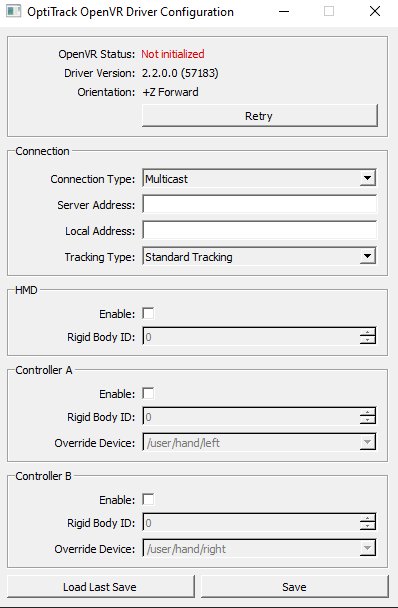
Task: Open Controller B Override Device dropdown
Action: coord(260,549)
